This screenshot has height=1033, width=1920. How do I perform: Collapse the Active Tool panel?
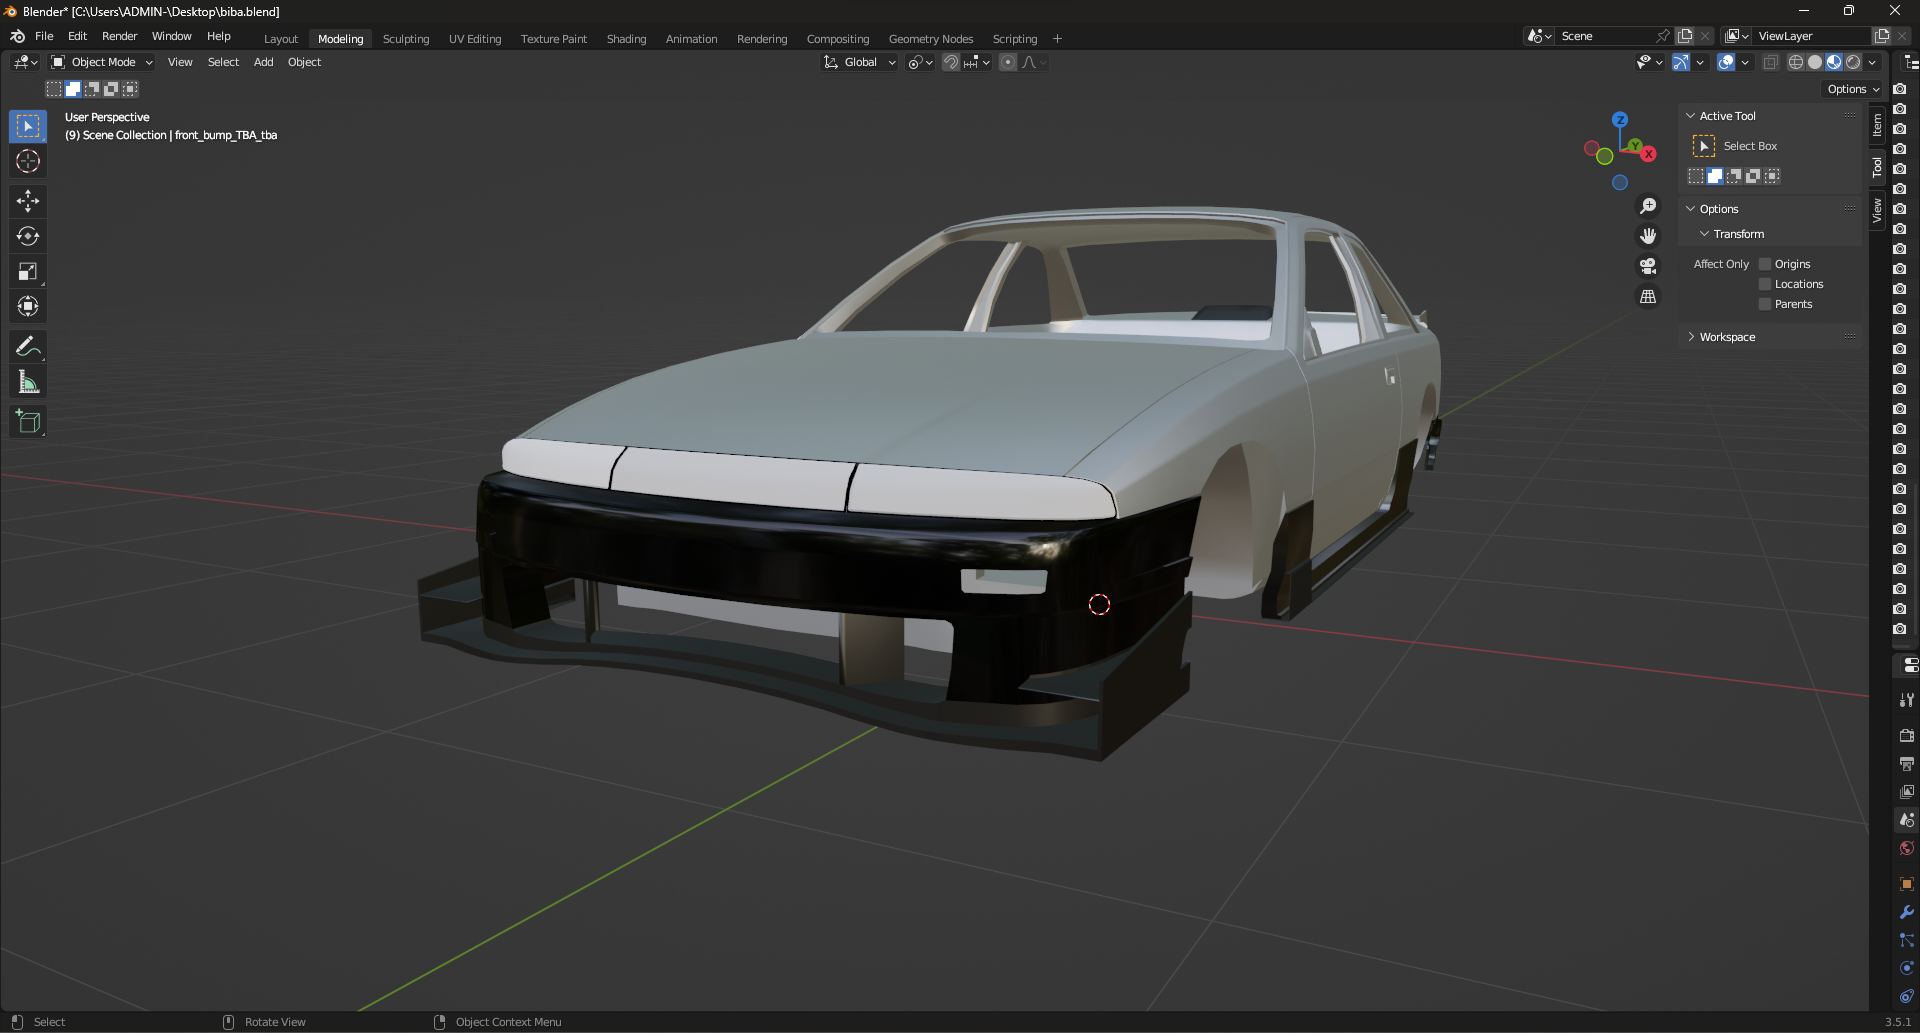coord(1691,116)
